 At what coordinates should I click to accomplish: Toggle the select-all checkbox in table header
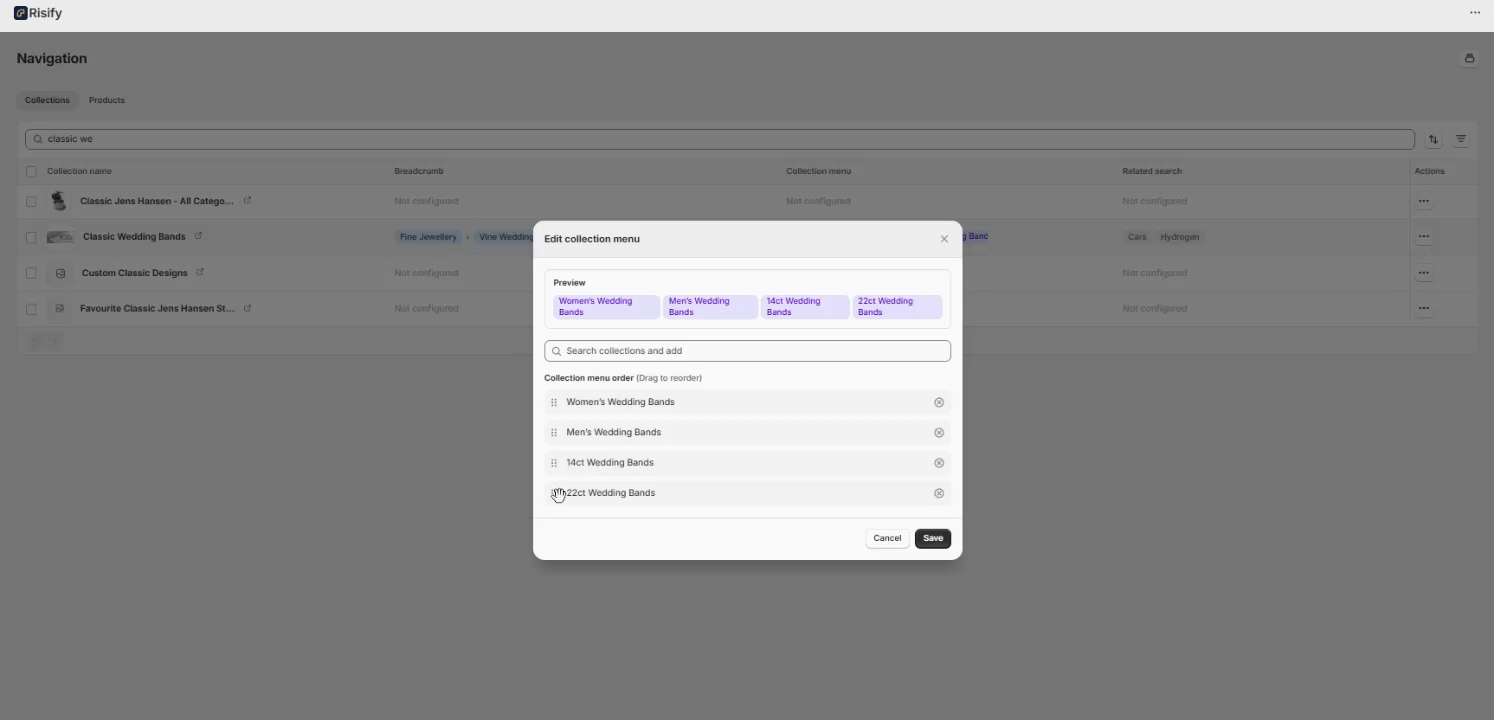point(31,171)
